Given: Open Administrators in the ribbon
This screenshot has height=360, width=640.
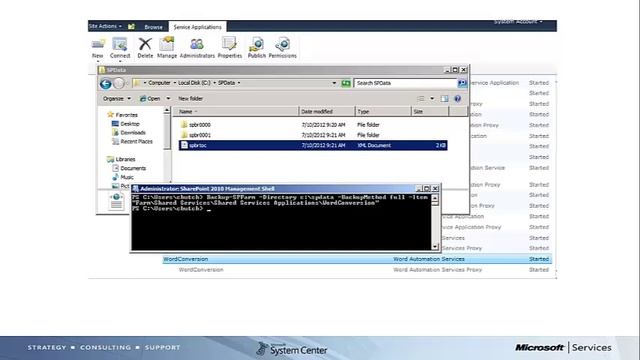Looking at the screenshot, I should (197, 47).
